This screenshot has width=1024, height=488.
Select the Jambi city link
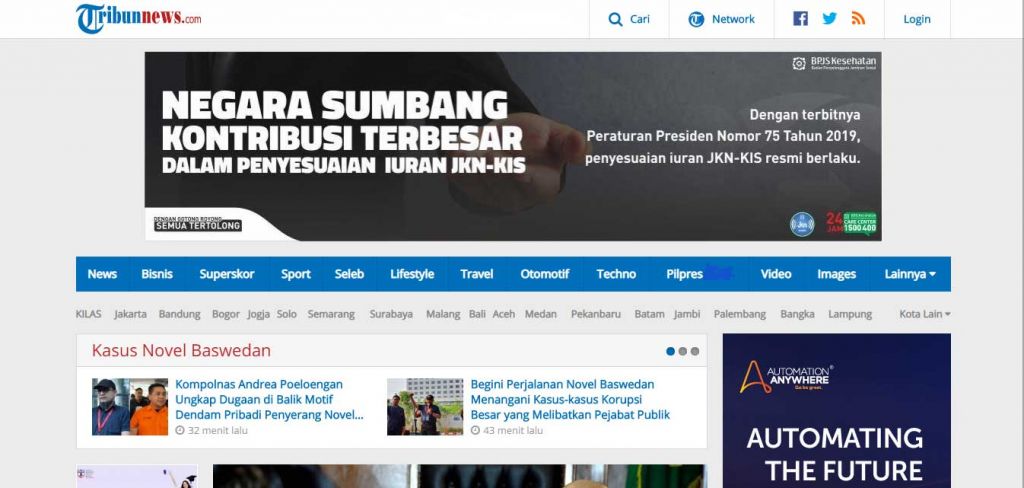687,314
